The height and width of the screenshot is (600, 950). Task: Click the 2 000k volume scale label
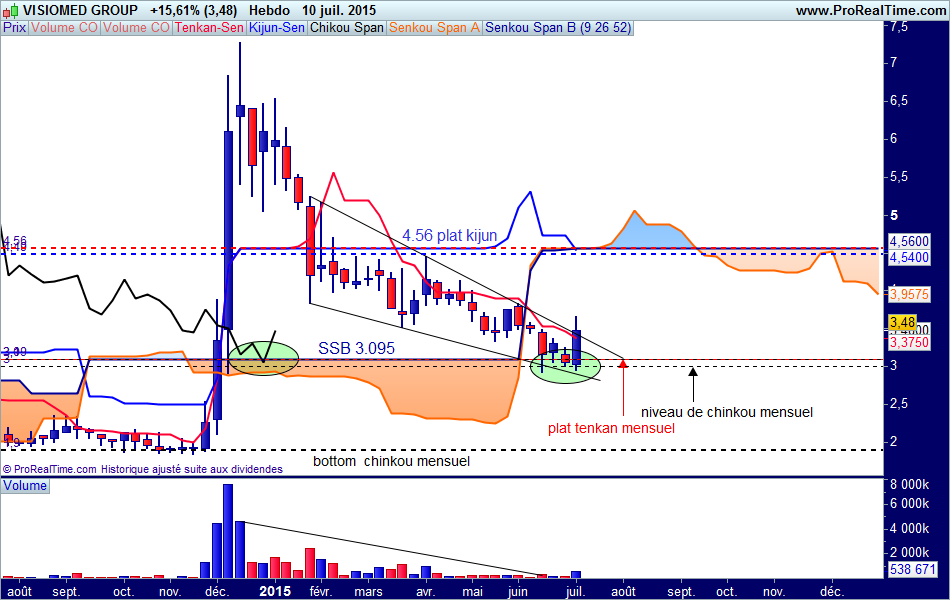(909, 552)
